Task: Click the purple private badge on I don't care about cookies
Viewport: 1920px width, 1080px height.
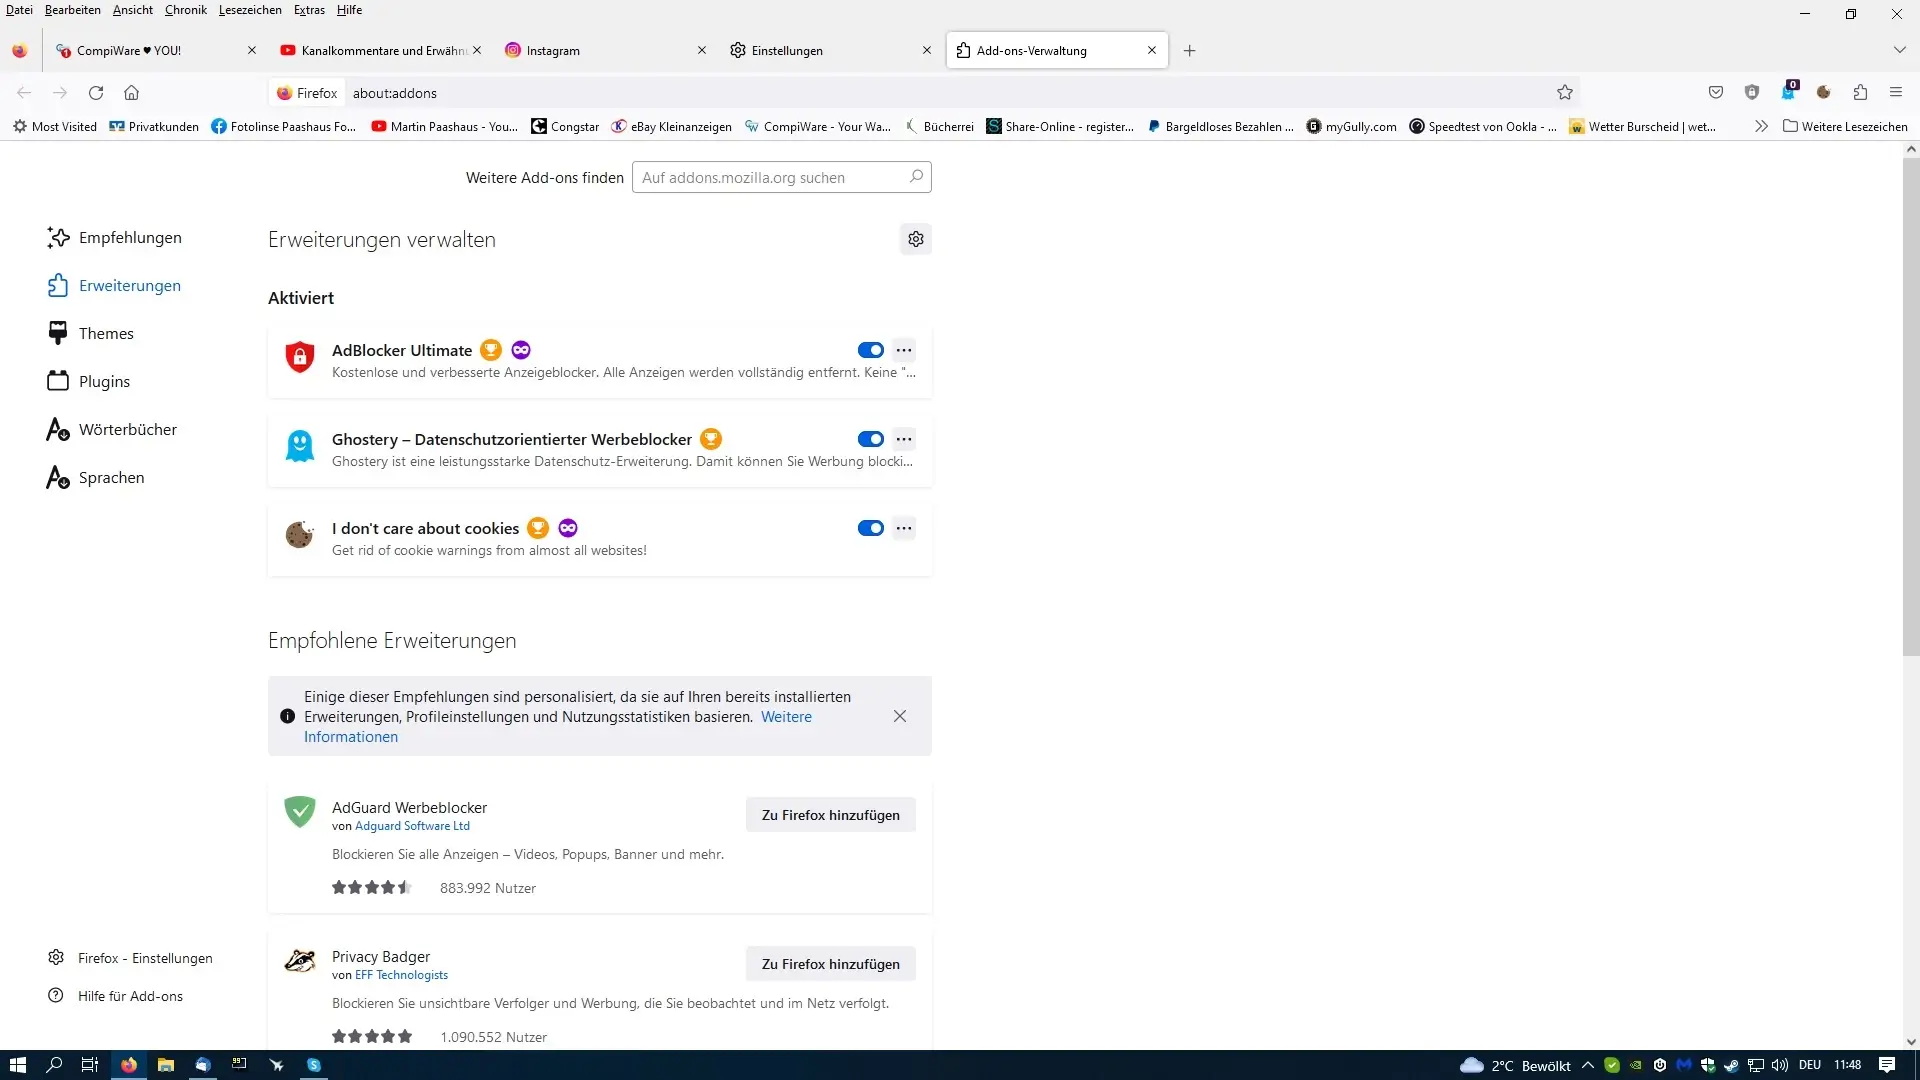Action: tap(568, 528)
